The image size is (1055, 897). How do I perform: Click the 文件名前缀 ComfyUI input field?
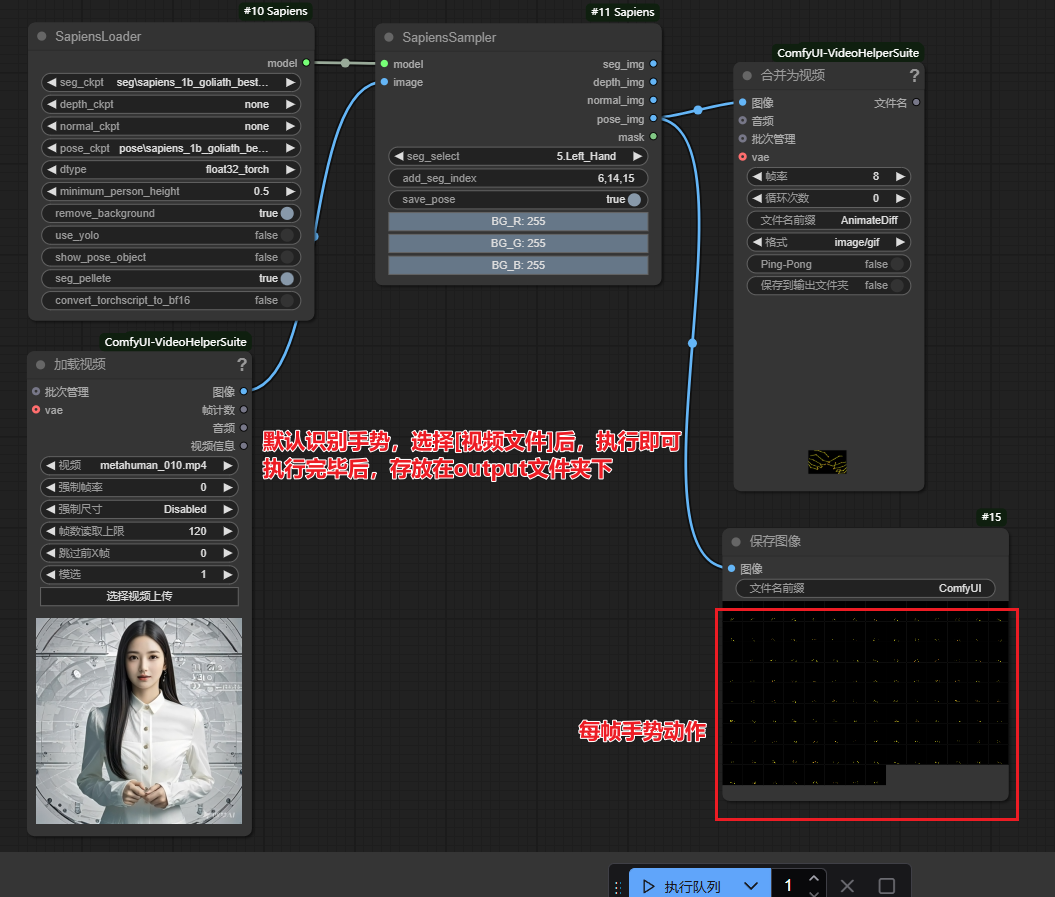point(865,588)
